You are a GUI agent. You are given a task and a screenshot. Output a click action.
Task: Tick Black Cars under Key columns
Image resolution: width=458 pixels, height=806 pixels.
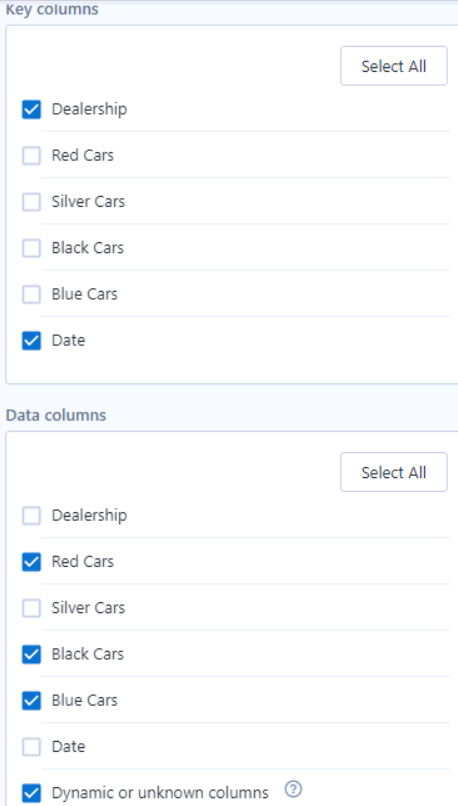[31, 248]
